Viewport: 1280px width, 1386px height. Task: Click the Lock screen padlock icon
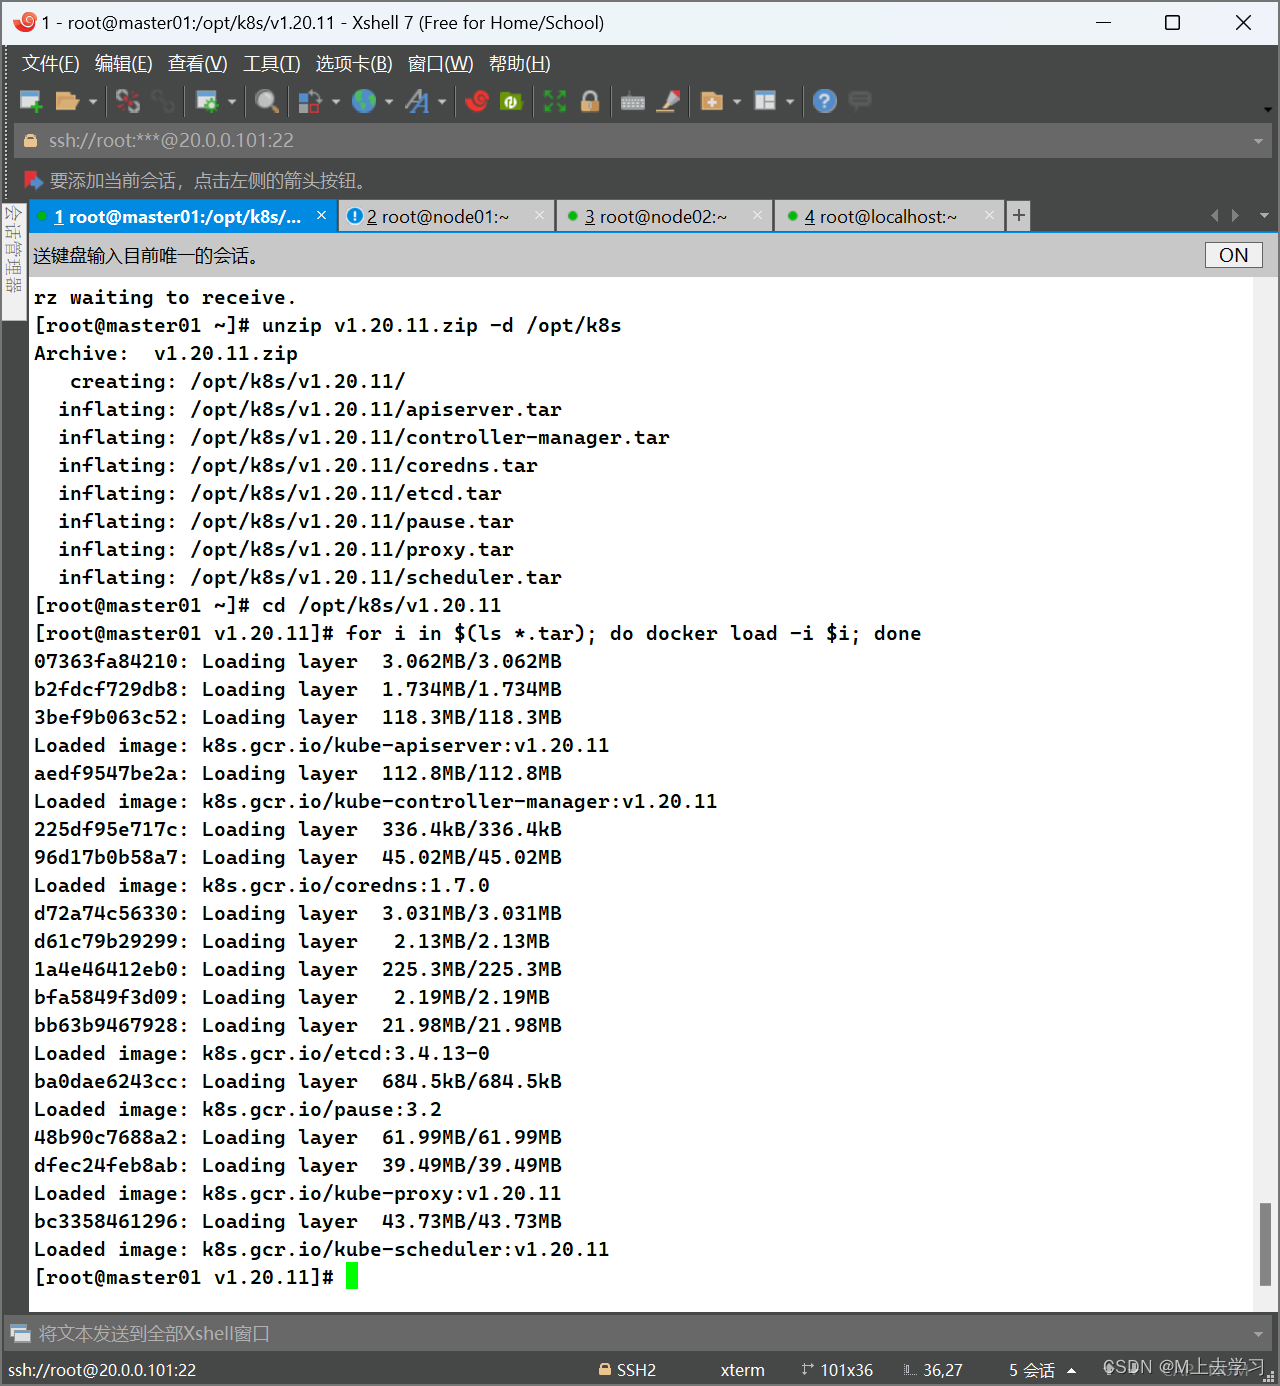coord(590,101)
